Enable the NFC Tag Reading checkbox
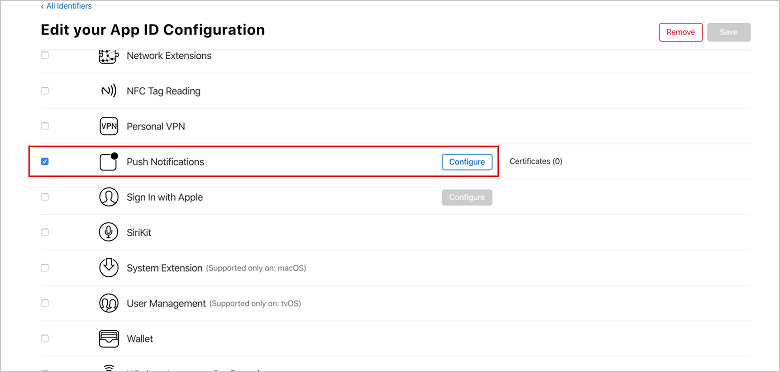 point(45,91)
